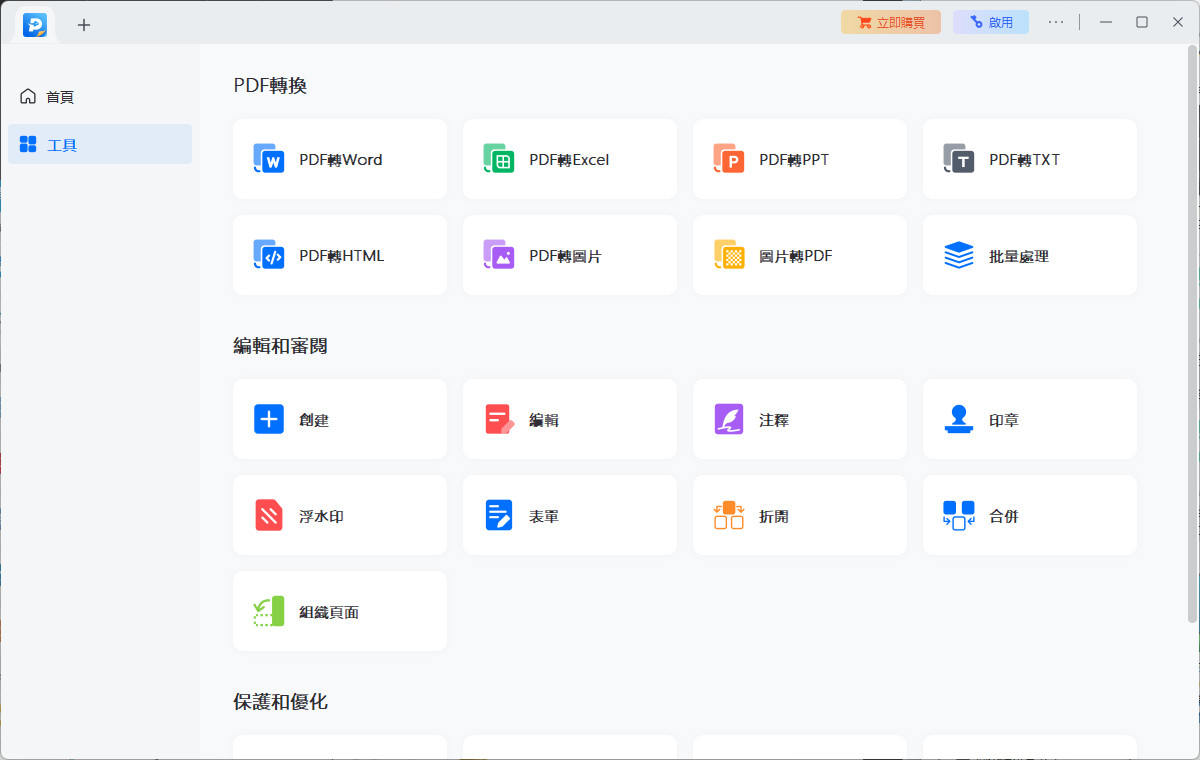Open the PDF轉圖片 converter icon

click(x=499, y=255)
